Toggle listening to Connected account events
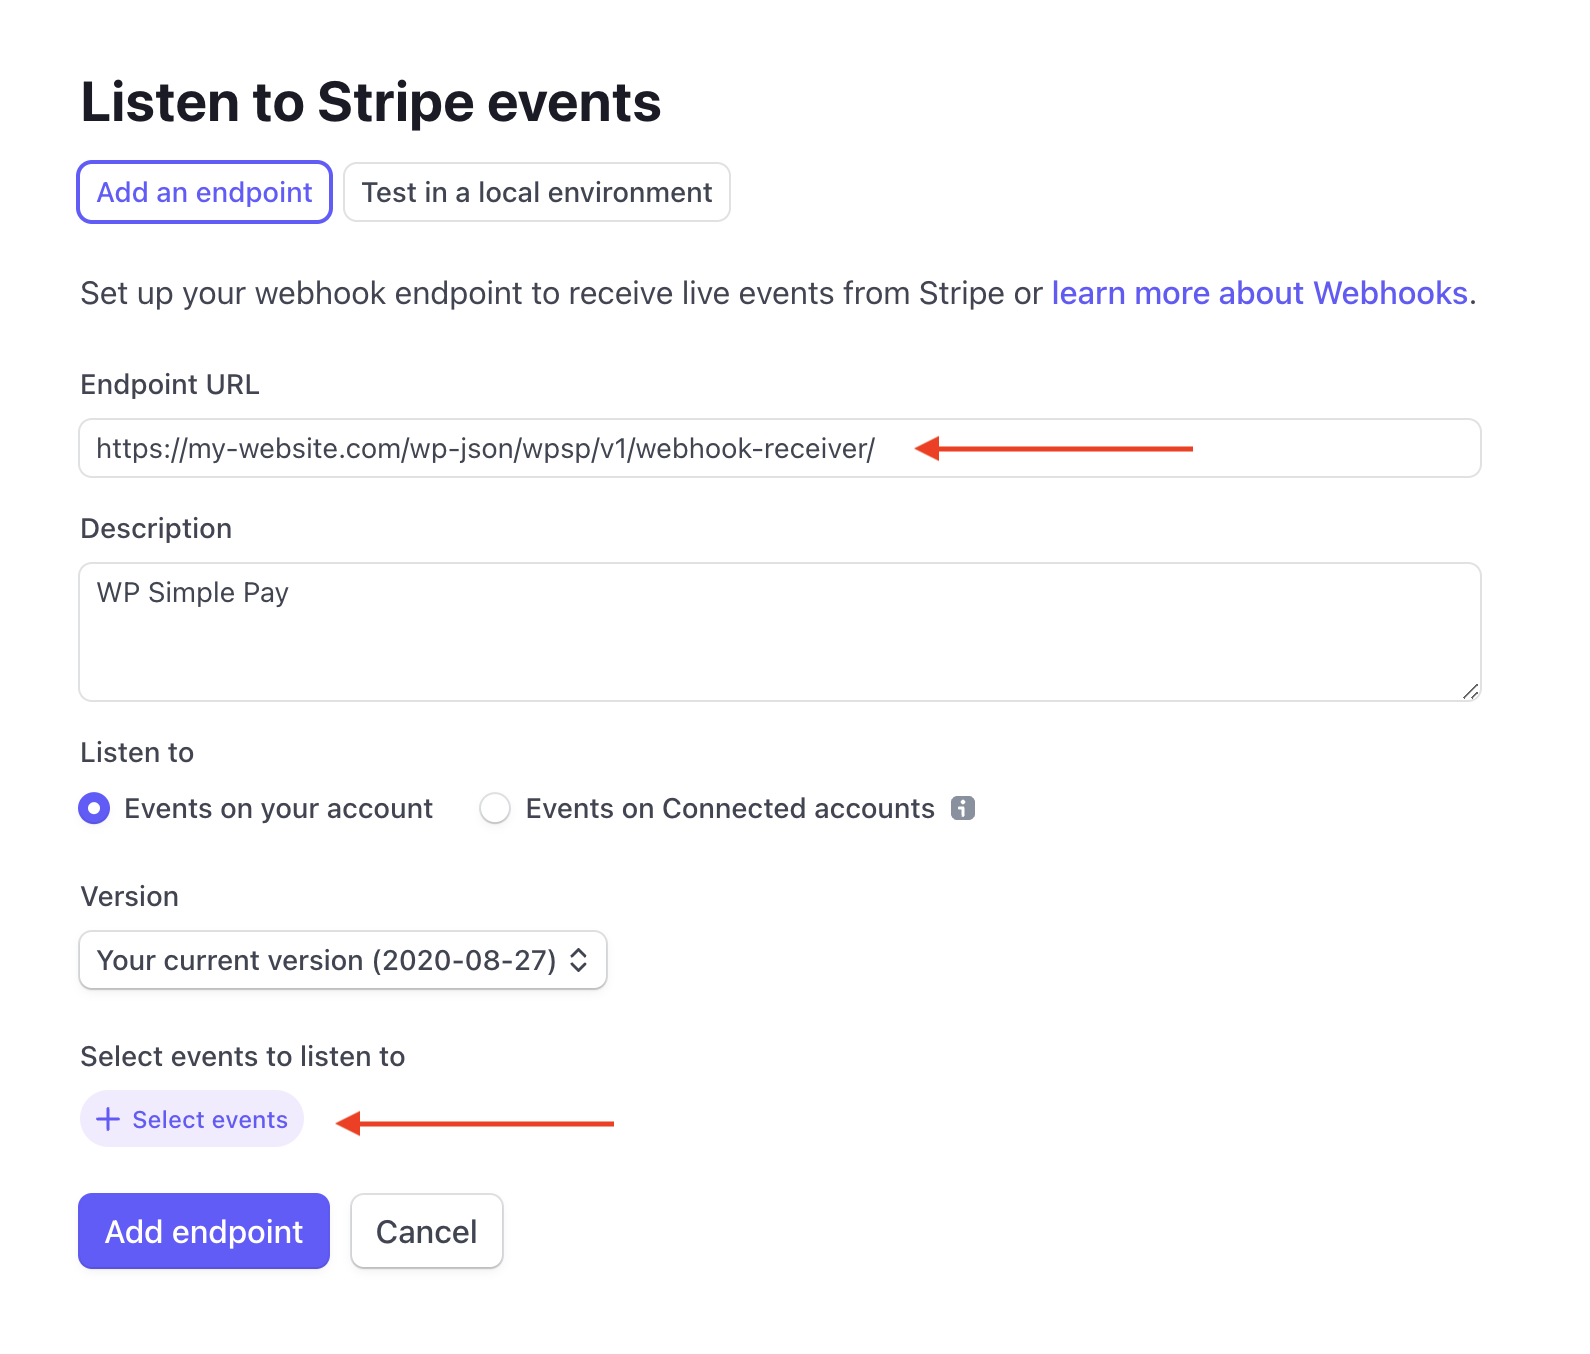The width and height of the screenshot is (1590, 1354). [495, 808]
